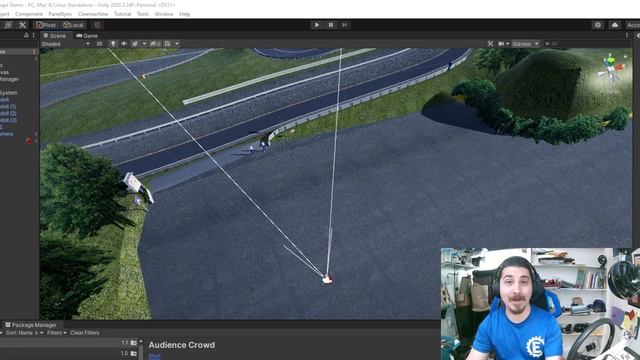Toggle Hierarchy panel lock icon
Screen dimensions: 640x360
click(x=26, y=36)
